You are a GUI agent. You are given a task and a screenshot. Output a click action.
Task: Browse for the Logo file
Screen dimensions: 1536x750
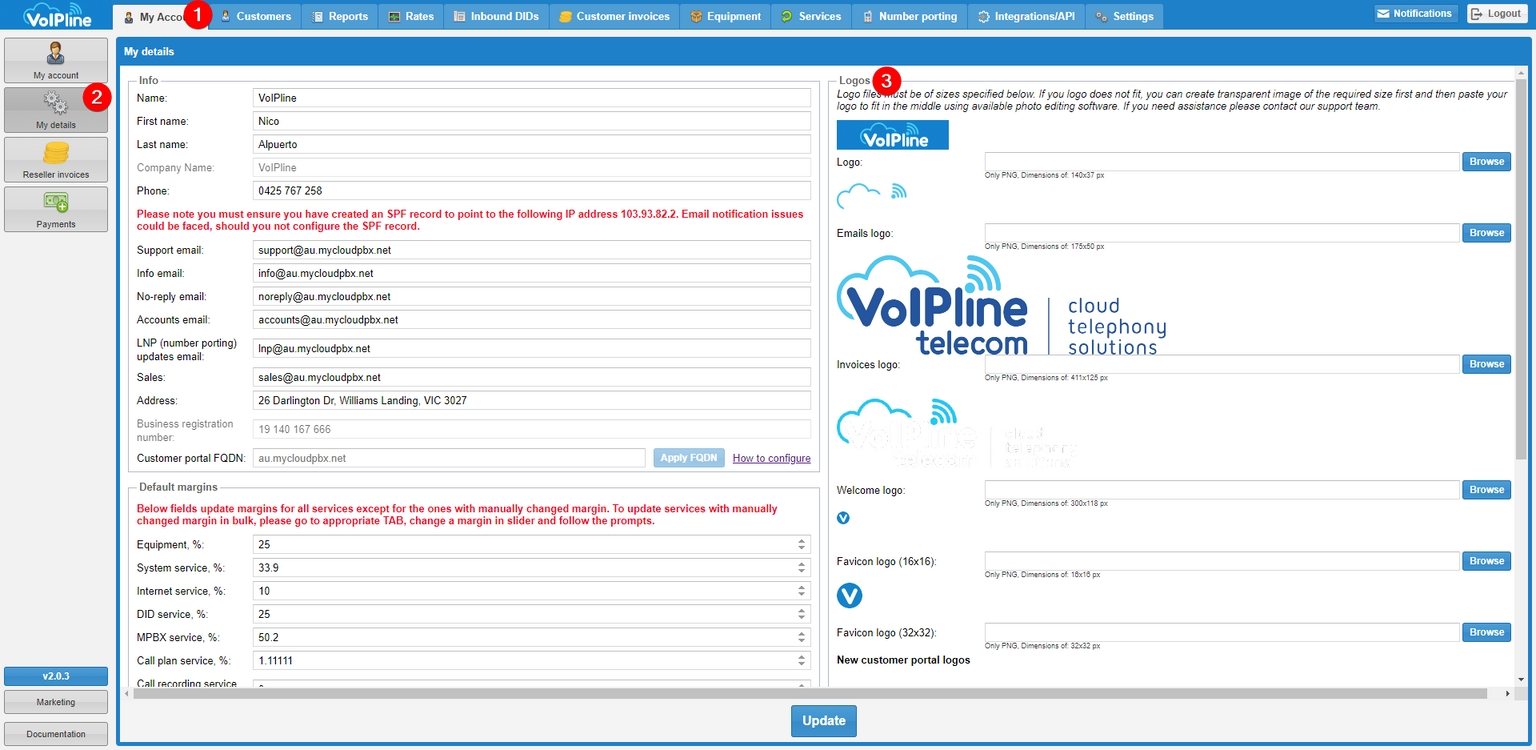tap(1486, 162)
